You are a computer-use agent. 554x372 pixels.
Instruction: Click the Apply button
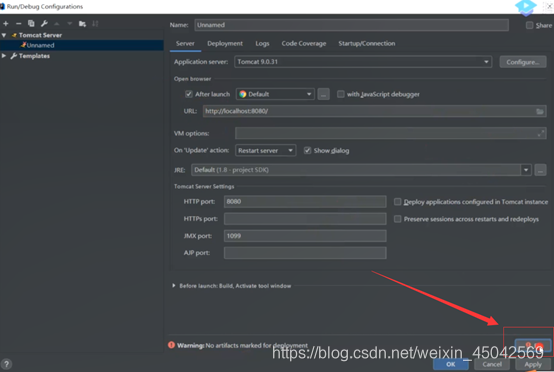point(533,364)
